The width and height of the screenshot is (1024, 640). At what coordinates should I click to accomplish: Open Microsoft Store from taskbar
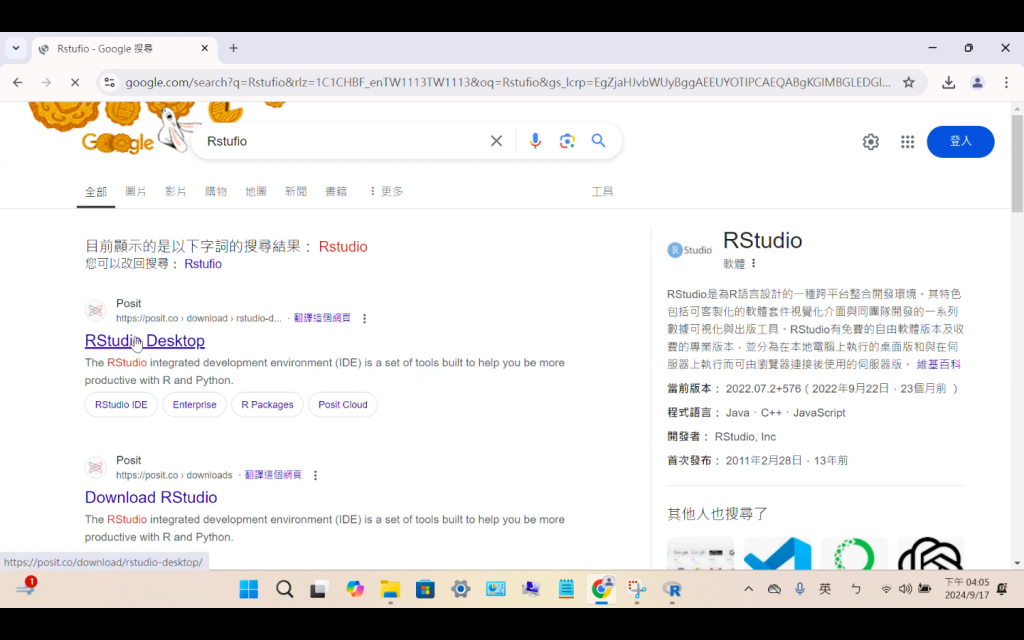tap(425, 589)
